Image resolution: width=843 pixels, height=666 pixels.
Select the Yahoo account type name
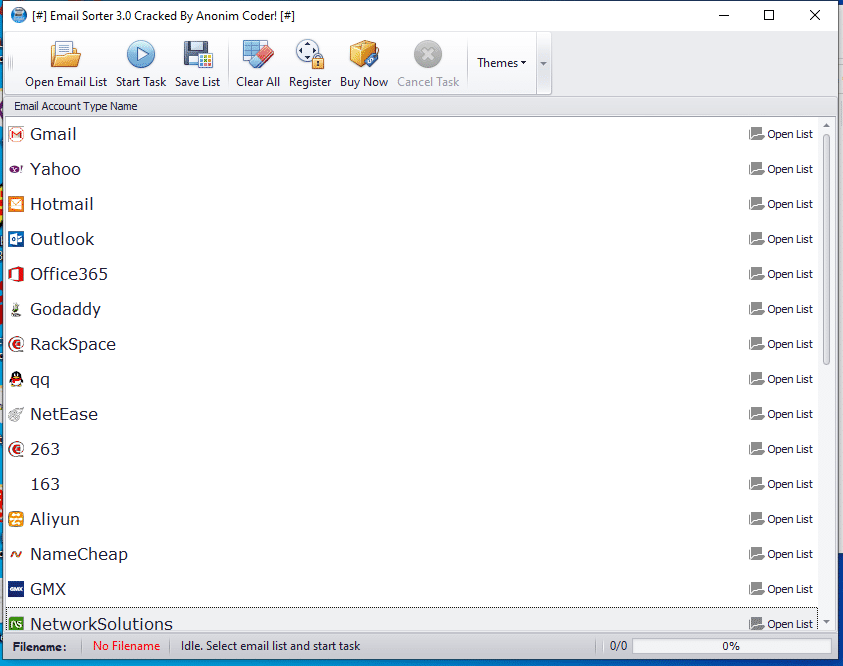pyautogui.click(x=55, y=169)
